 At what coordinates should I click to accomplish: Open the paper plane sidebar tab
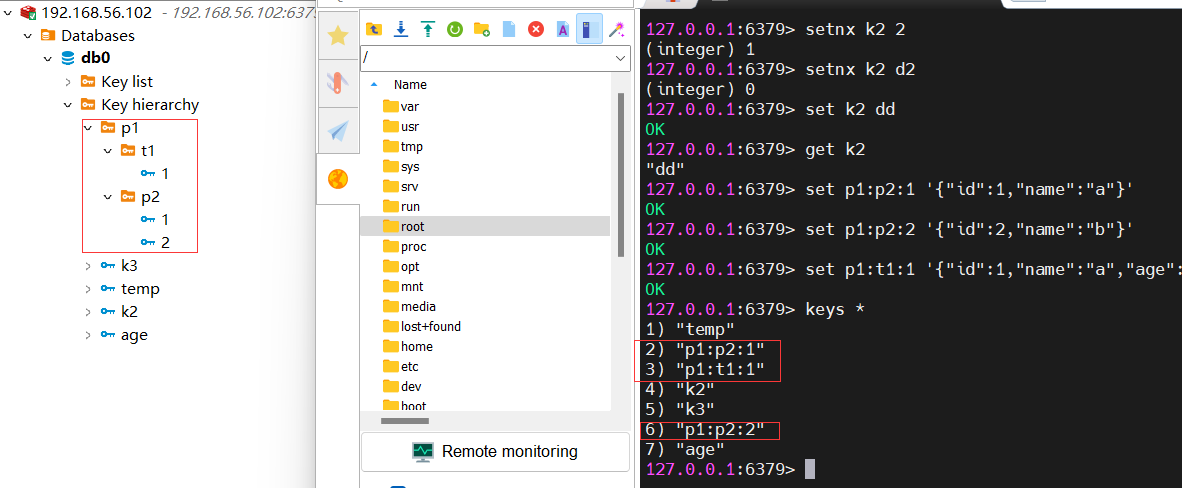[338, 131]
